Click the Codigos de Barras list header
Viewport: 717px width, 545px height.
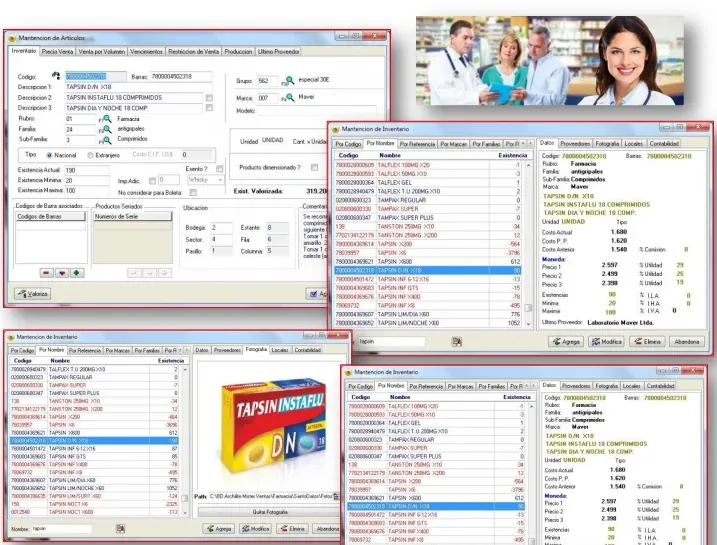51,217
